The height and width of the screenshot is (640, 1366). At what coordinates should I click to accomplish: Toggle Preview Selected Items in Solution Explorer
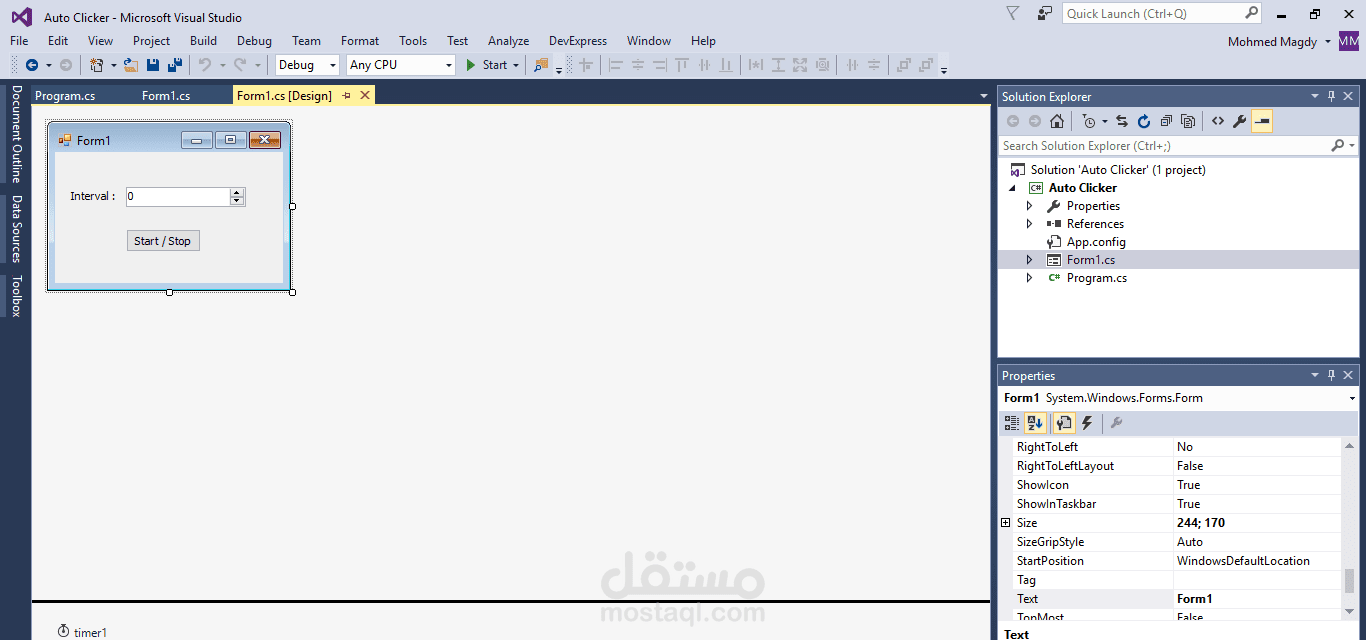coord(1262,122)
